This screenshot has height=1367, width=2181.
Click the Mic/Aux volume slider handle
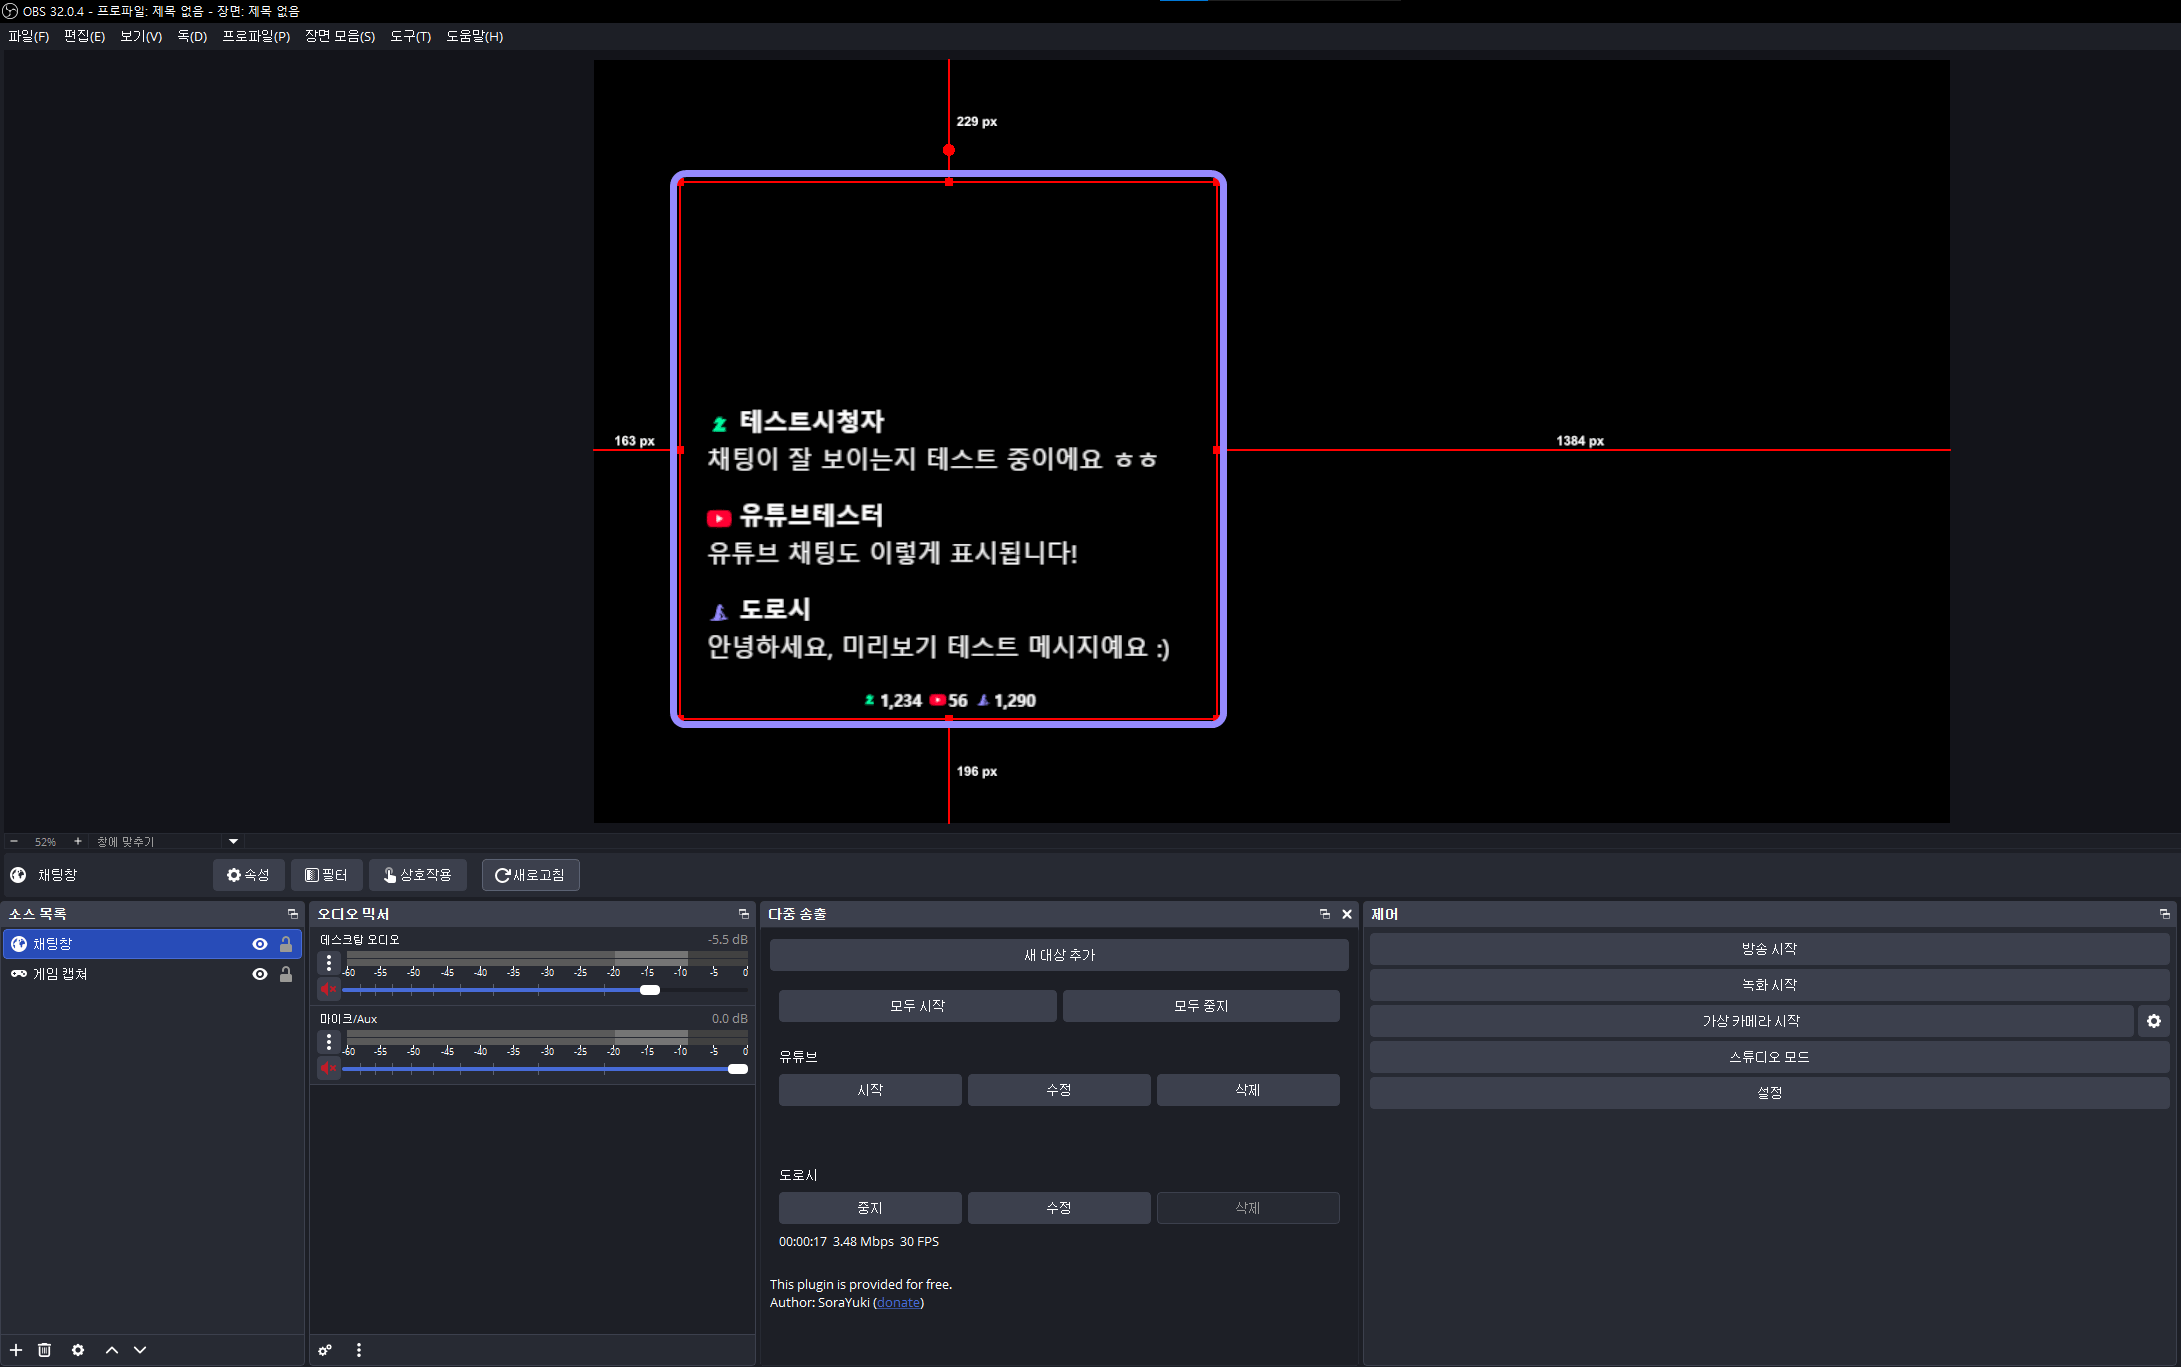[x=738, y=1069]
